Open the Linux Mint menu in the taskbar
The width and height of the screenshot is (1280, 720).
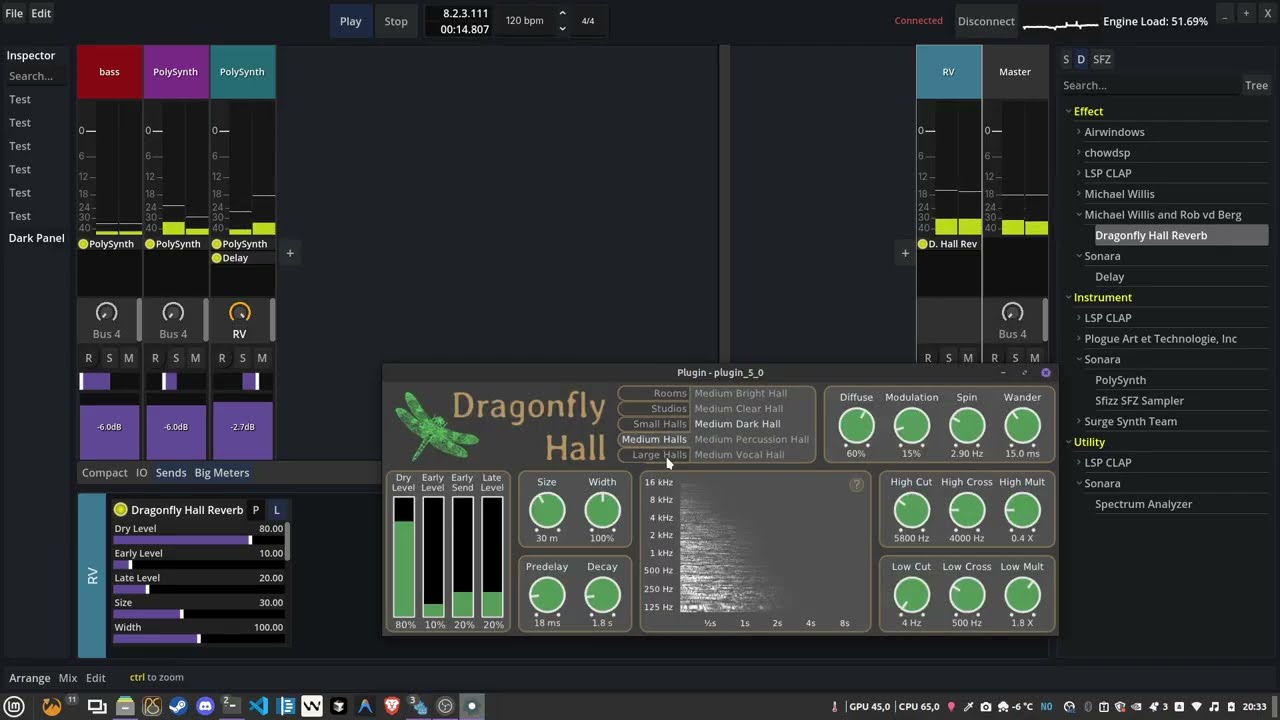tap(16, 706)
